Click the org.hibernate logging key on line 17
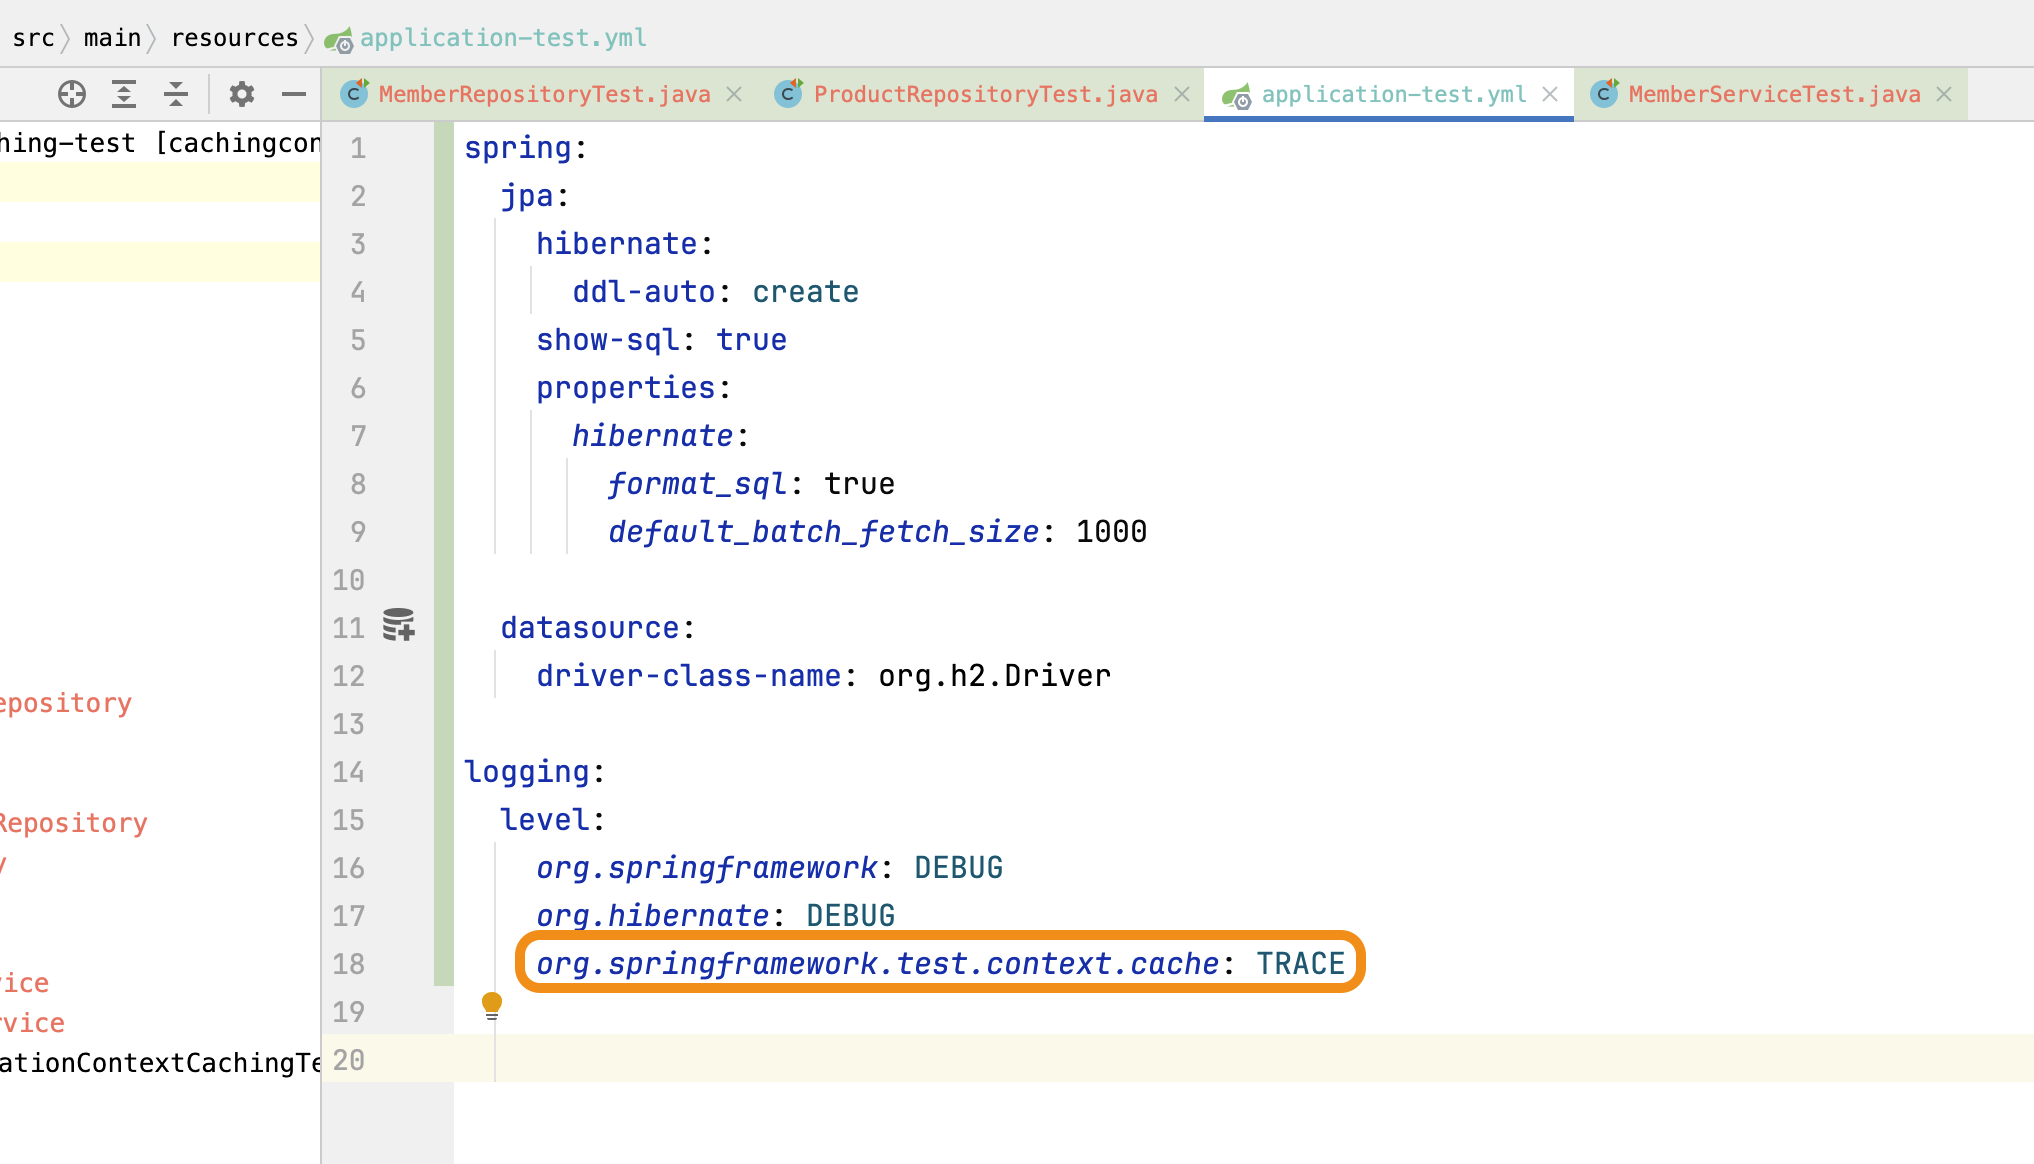This screenshot has width=2034, height=1164. pyautogui.click(x=652, y=916)
